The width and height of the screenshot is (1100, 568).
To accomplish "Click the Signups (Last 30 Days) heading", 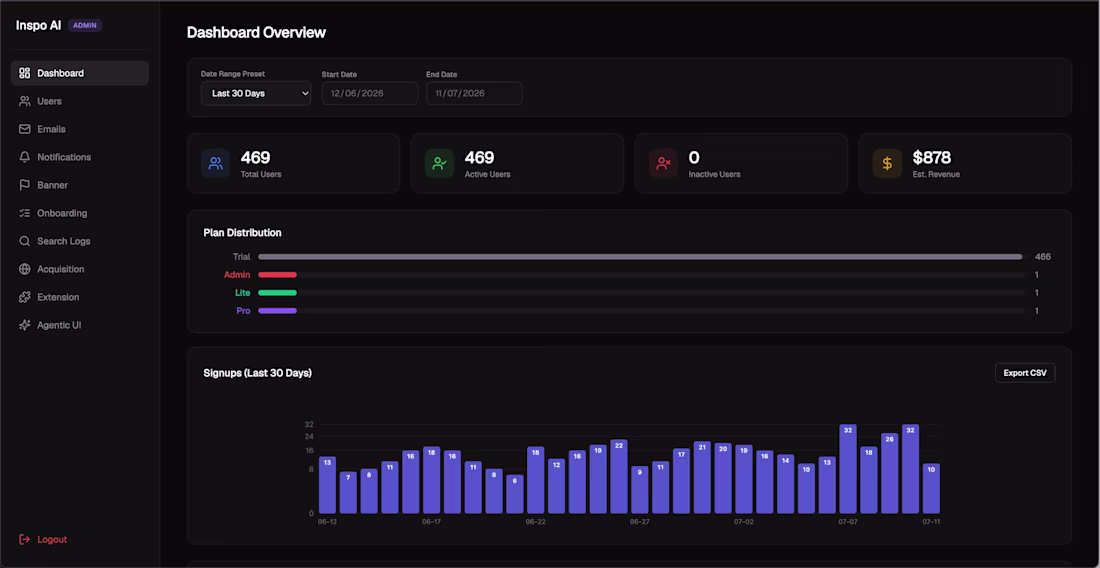I will (257, 373).
